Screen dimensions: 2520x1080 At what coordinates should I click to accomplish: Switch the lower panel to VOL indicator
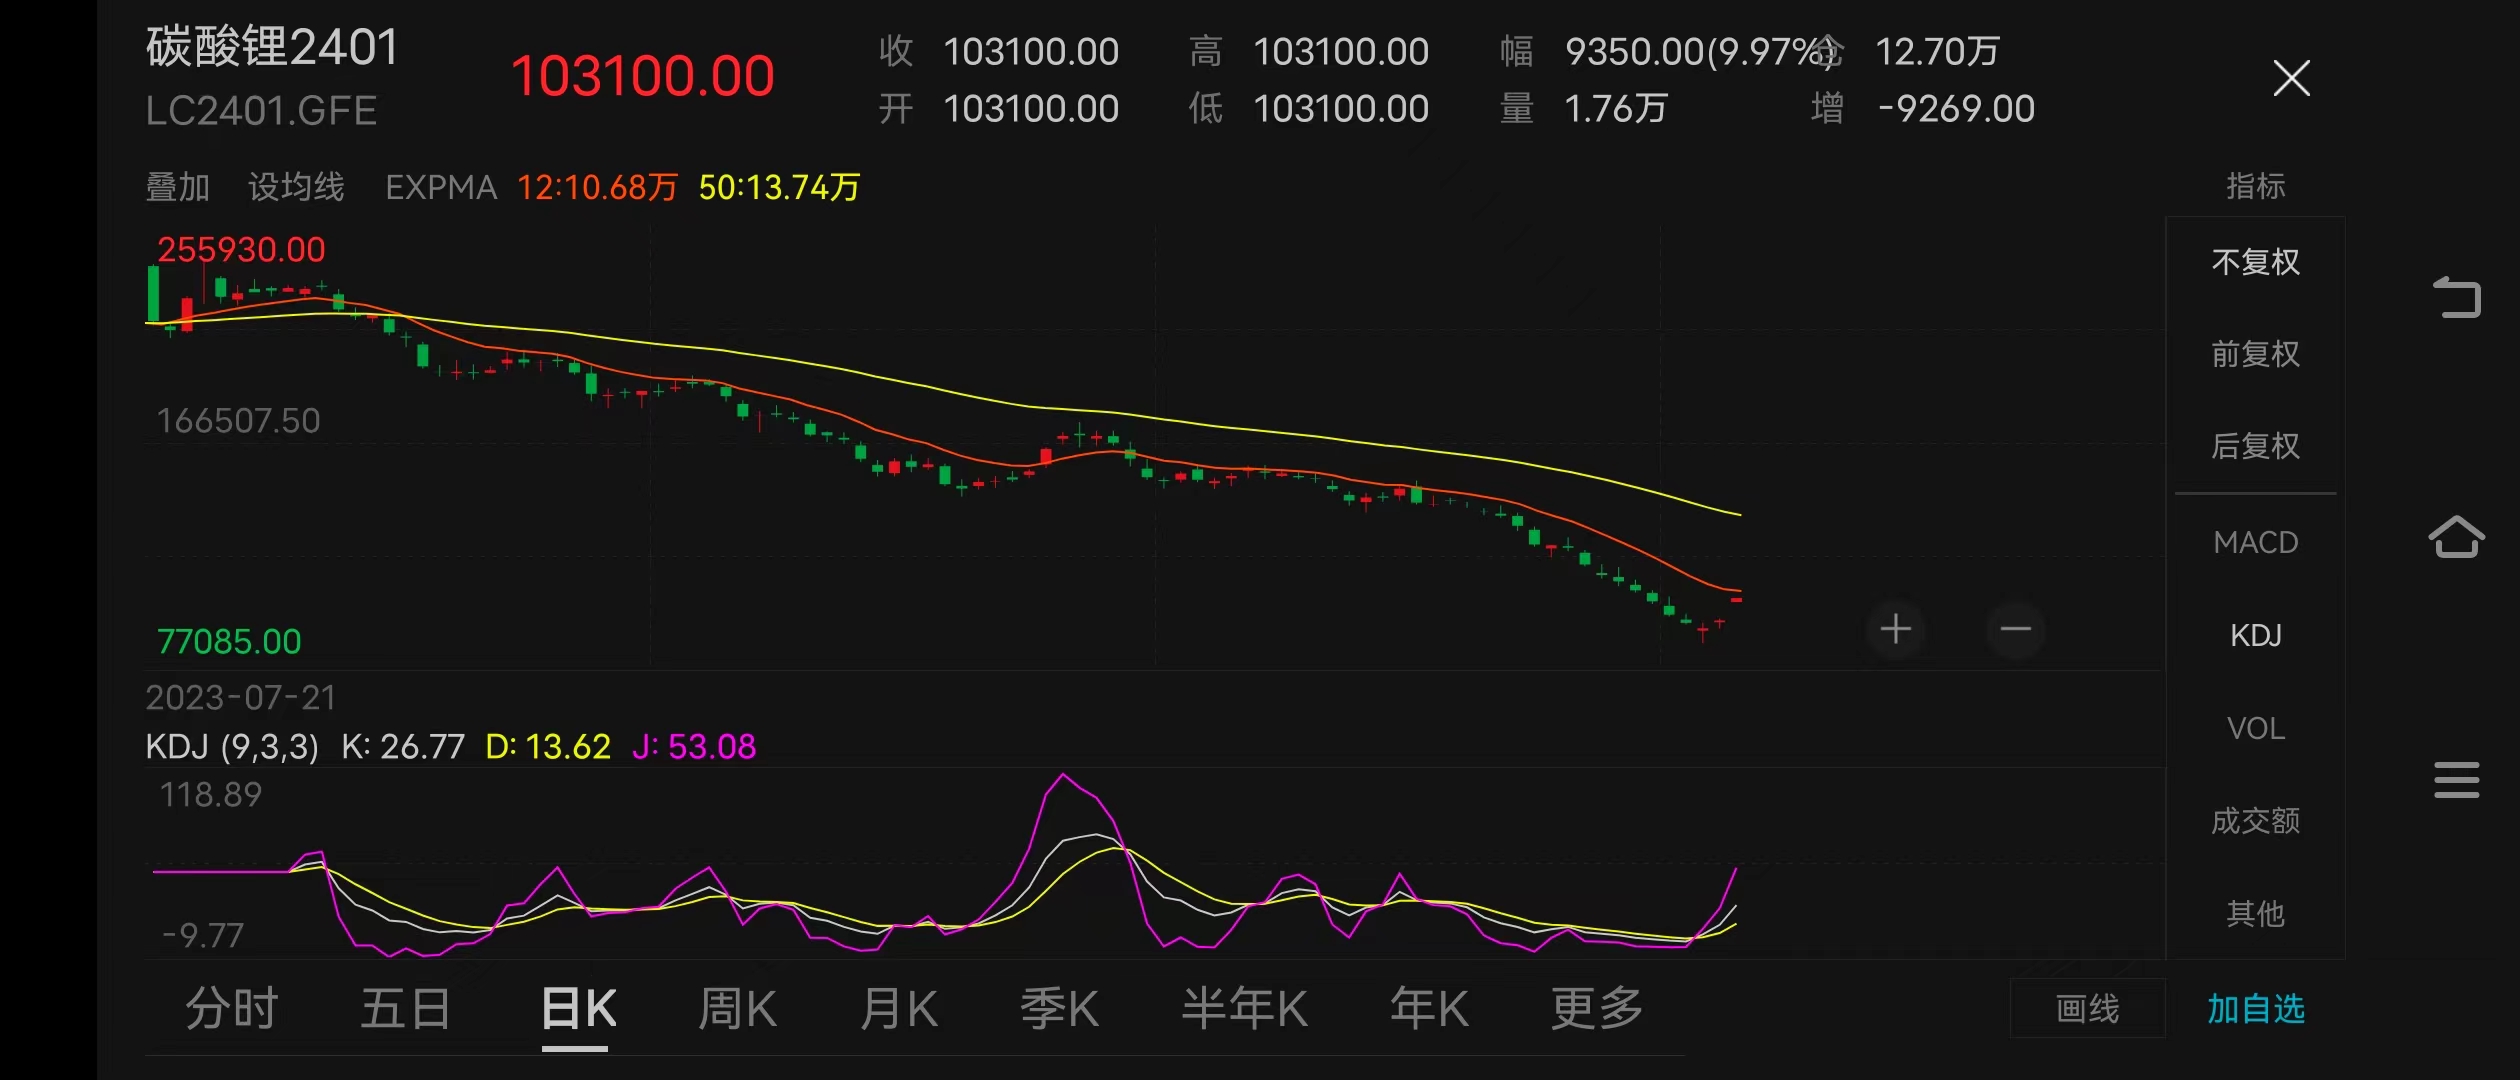(x=2256, y=727)
